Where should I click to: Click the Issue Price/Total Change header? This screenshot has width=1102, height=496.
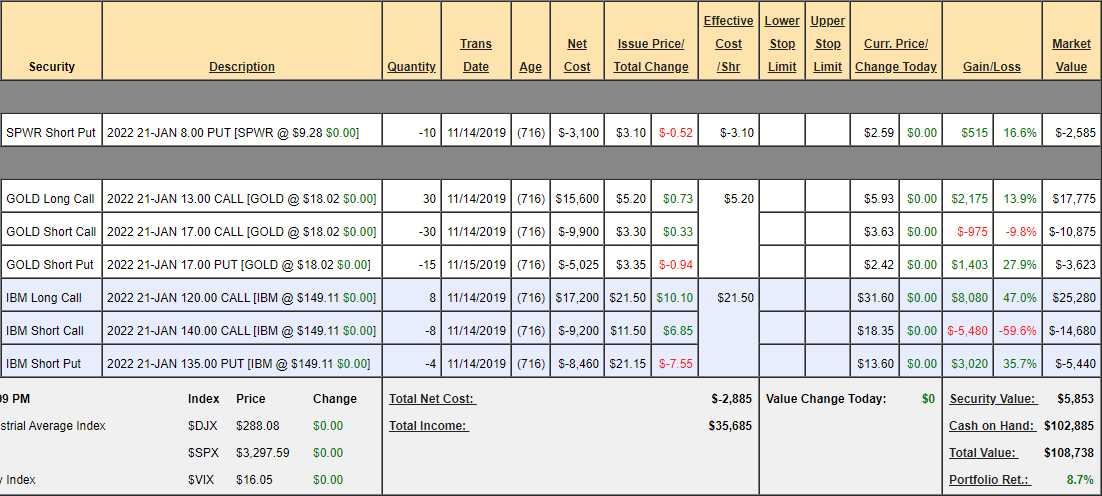pos(652,56)
